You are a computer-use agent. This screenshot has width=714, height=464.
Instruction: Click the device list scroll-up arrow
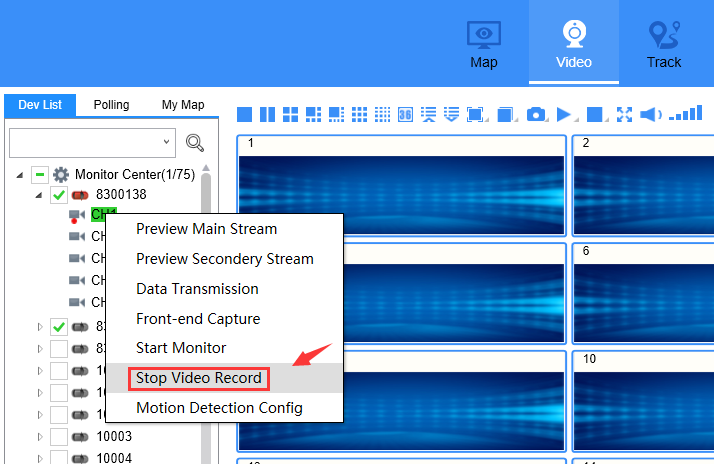click(206, 168)
